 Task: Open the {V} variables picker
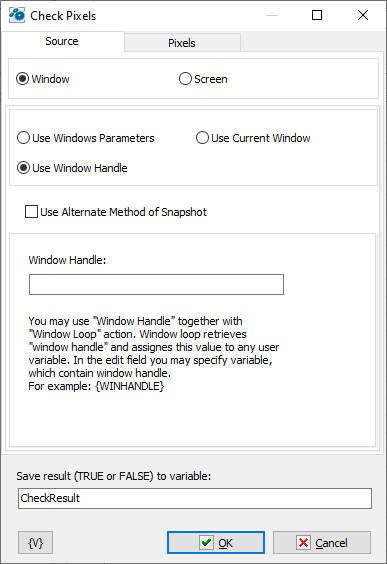coord(36,542)
